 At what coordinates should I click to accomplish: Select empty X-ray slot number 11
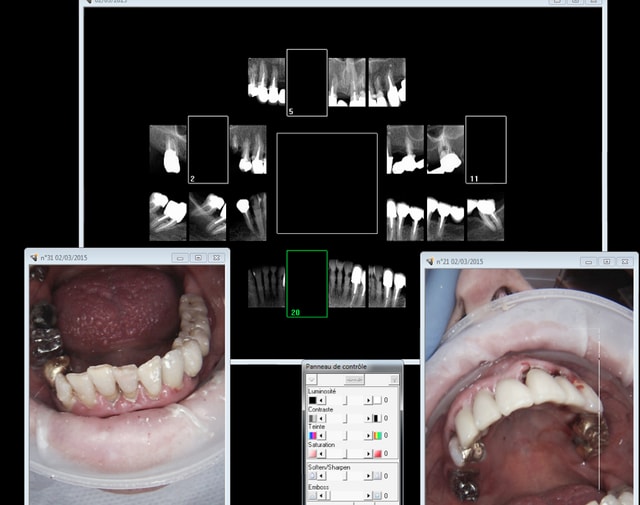[486, 150]
